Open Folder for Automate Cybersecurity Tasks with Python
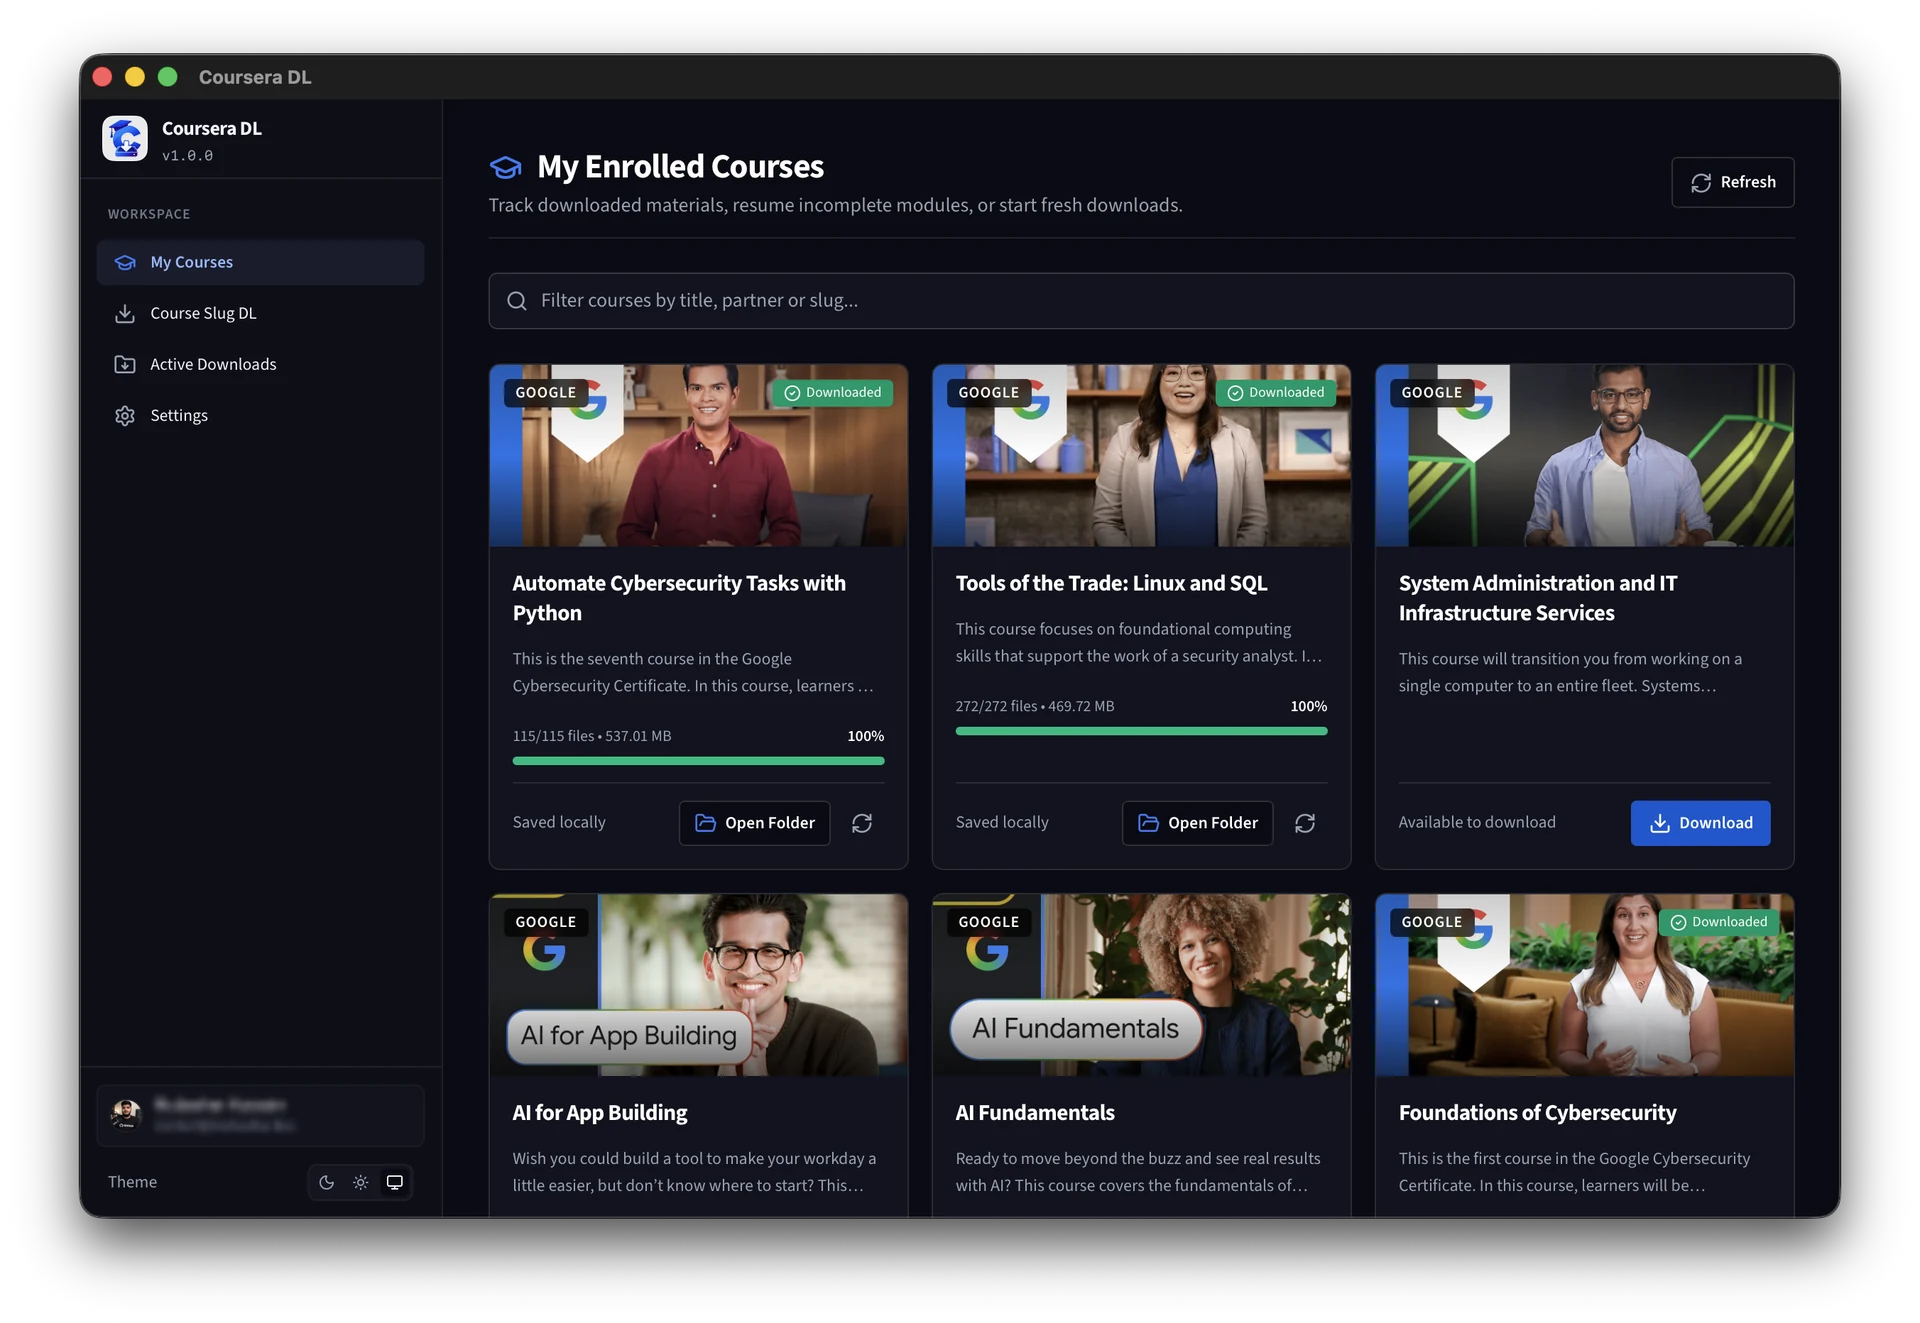 point(755,823)
